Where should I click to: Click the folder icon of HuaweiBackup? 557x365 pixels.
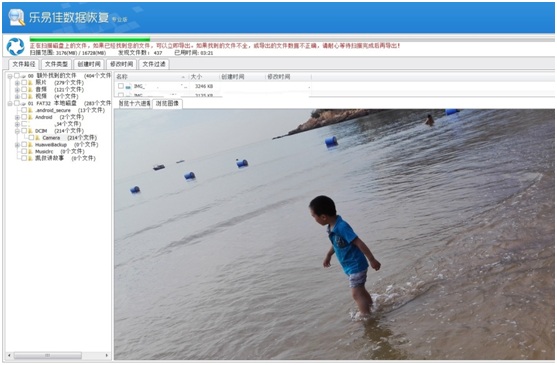tap(31, 145)
